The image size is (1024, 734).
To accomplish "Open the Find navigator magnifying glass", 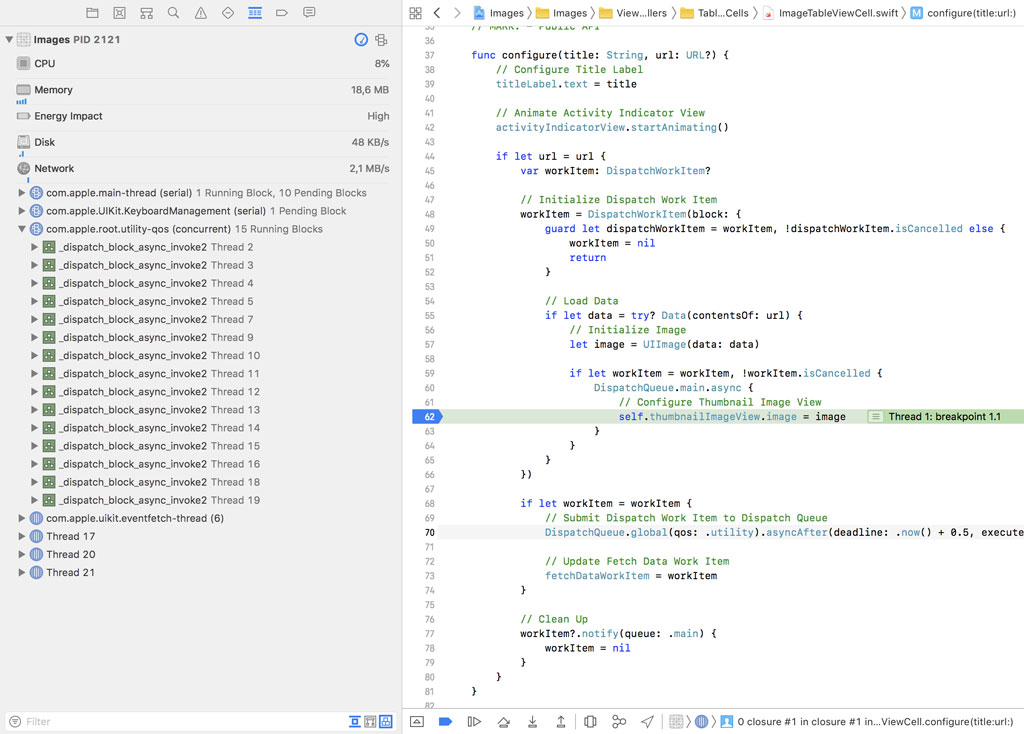I will pos(173,13).
